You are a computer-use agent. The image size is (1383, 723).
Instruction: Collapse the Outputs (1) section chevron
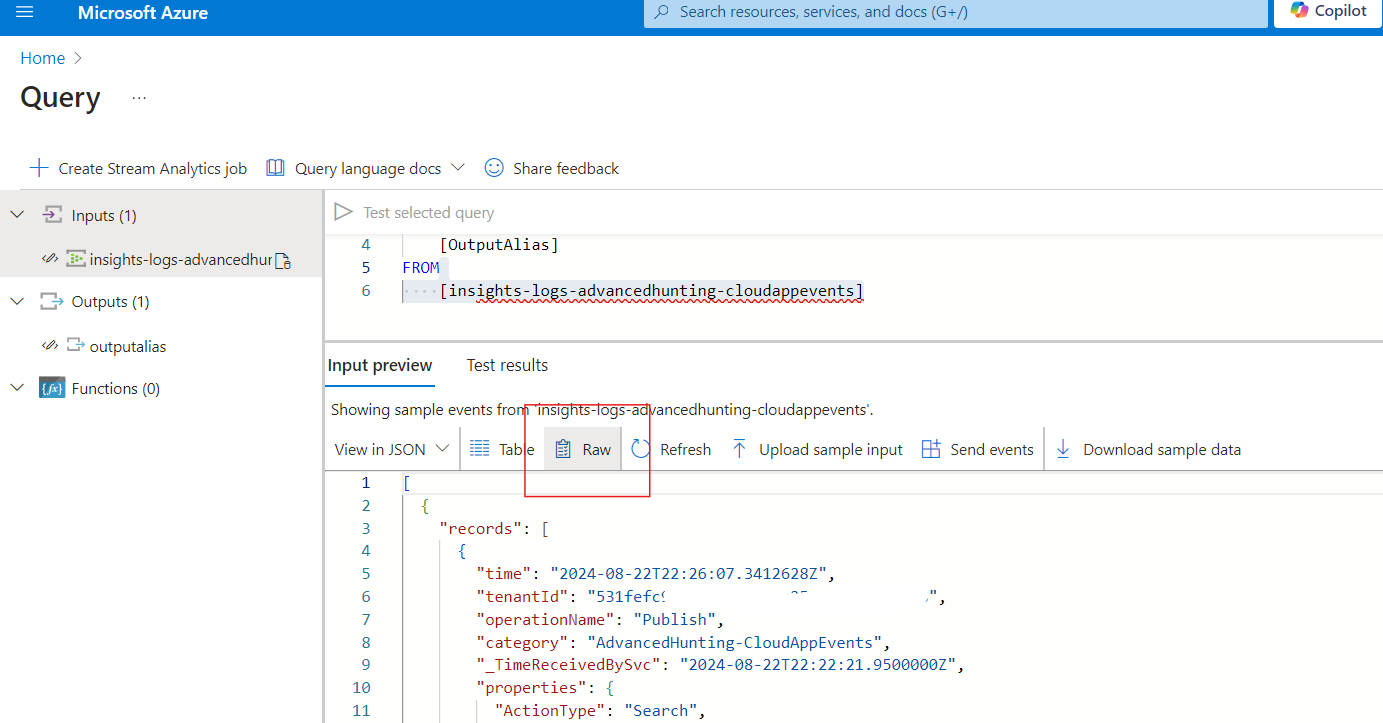point(17,301)
